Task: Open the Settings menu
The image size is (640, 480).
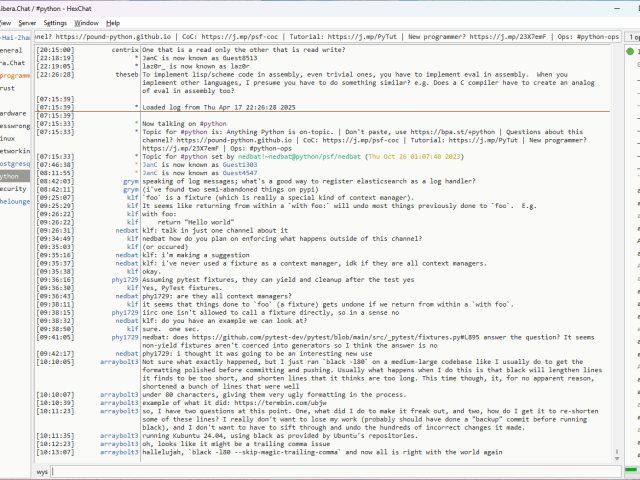Action: point(56,22)
